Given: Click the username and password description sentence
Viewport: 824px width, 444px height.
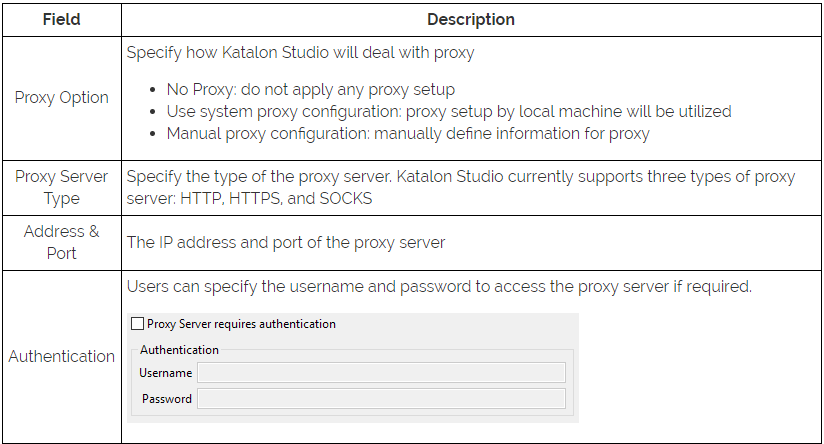Looking at the screenshot, I should coord(439,287).
